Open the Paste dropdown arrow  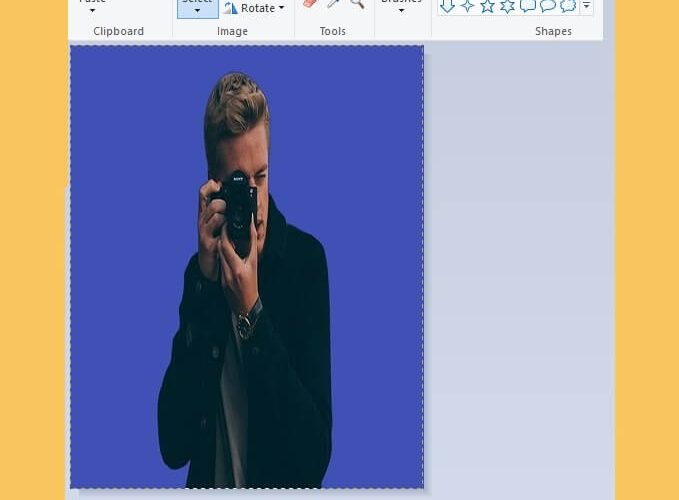point(92,10)
